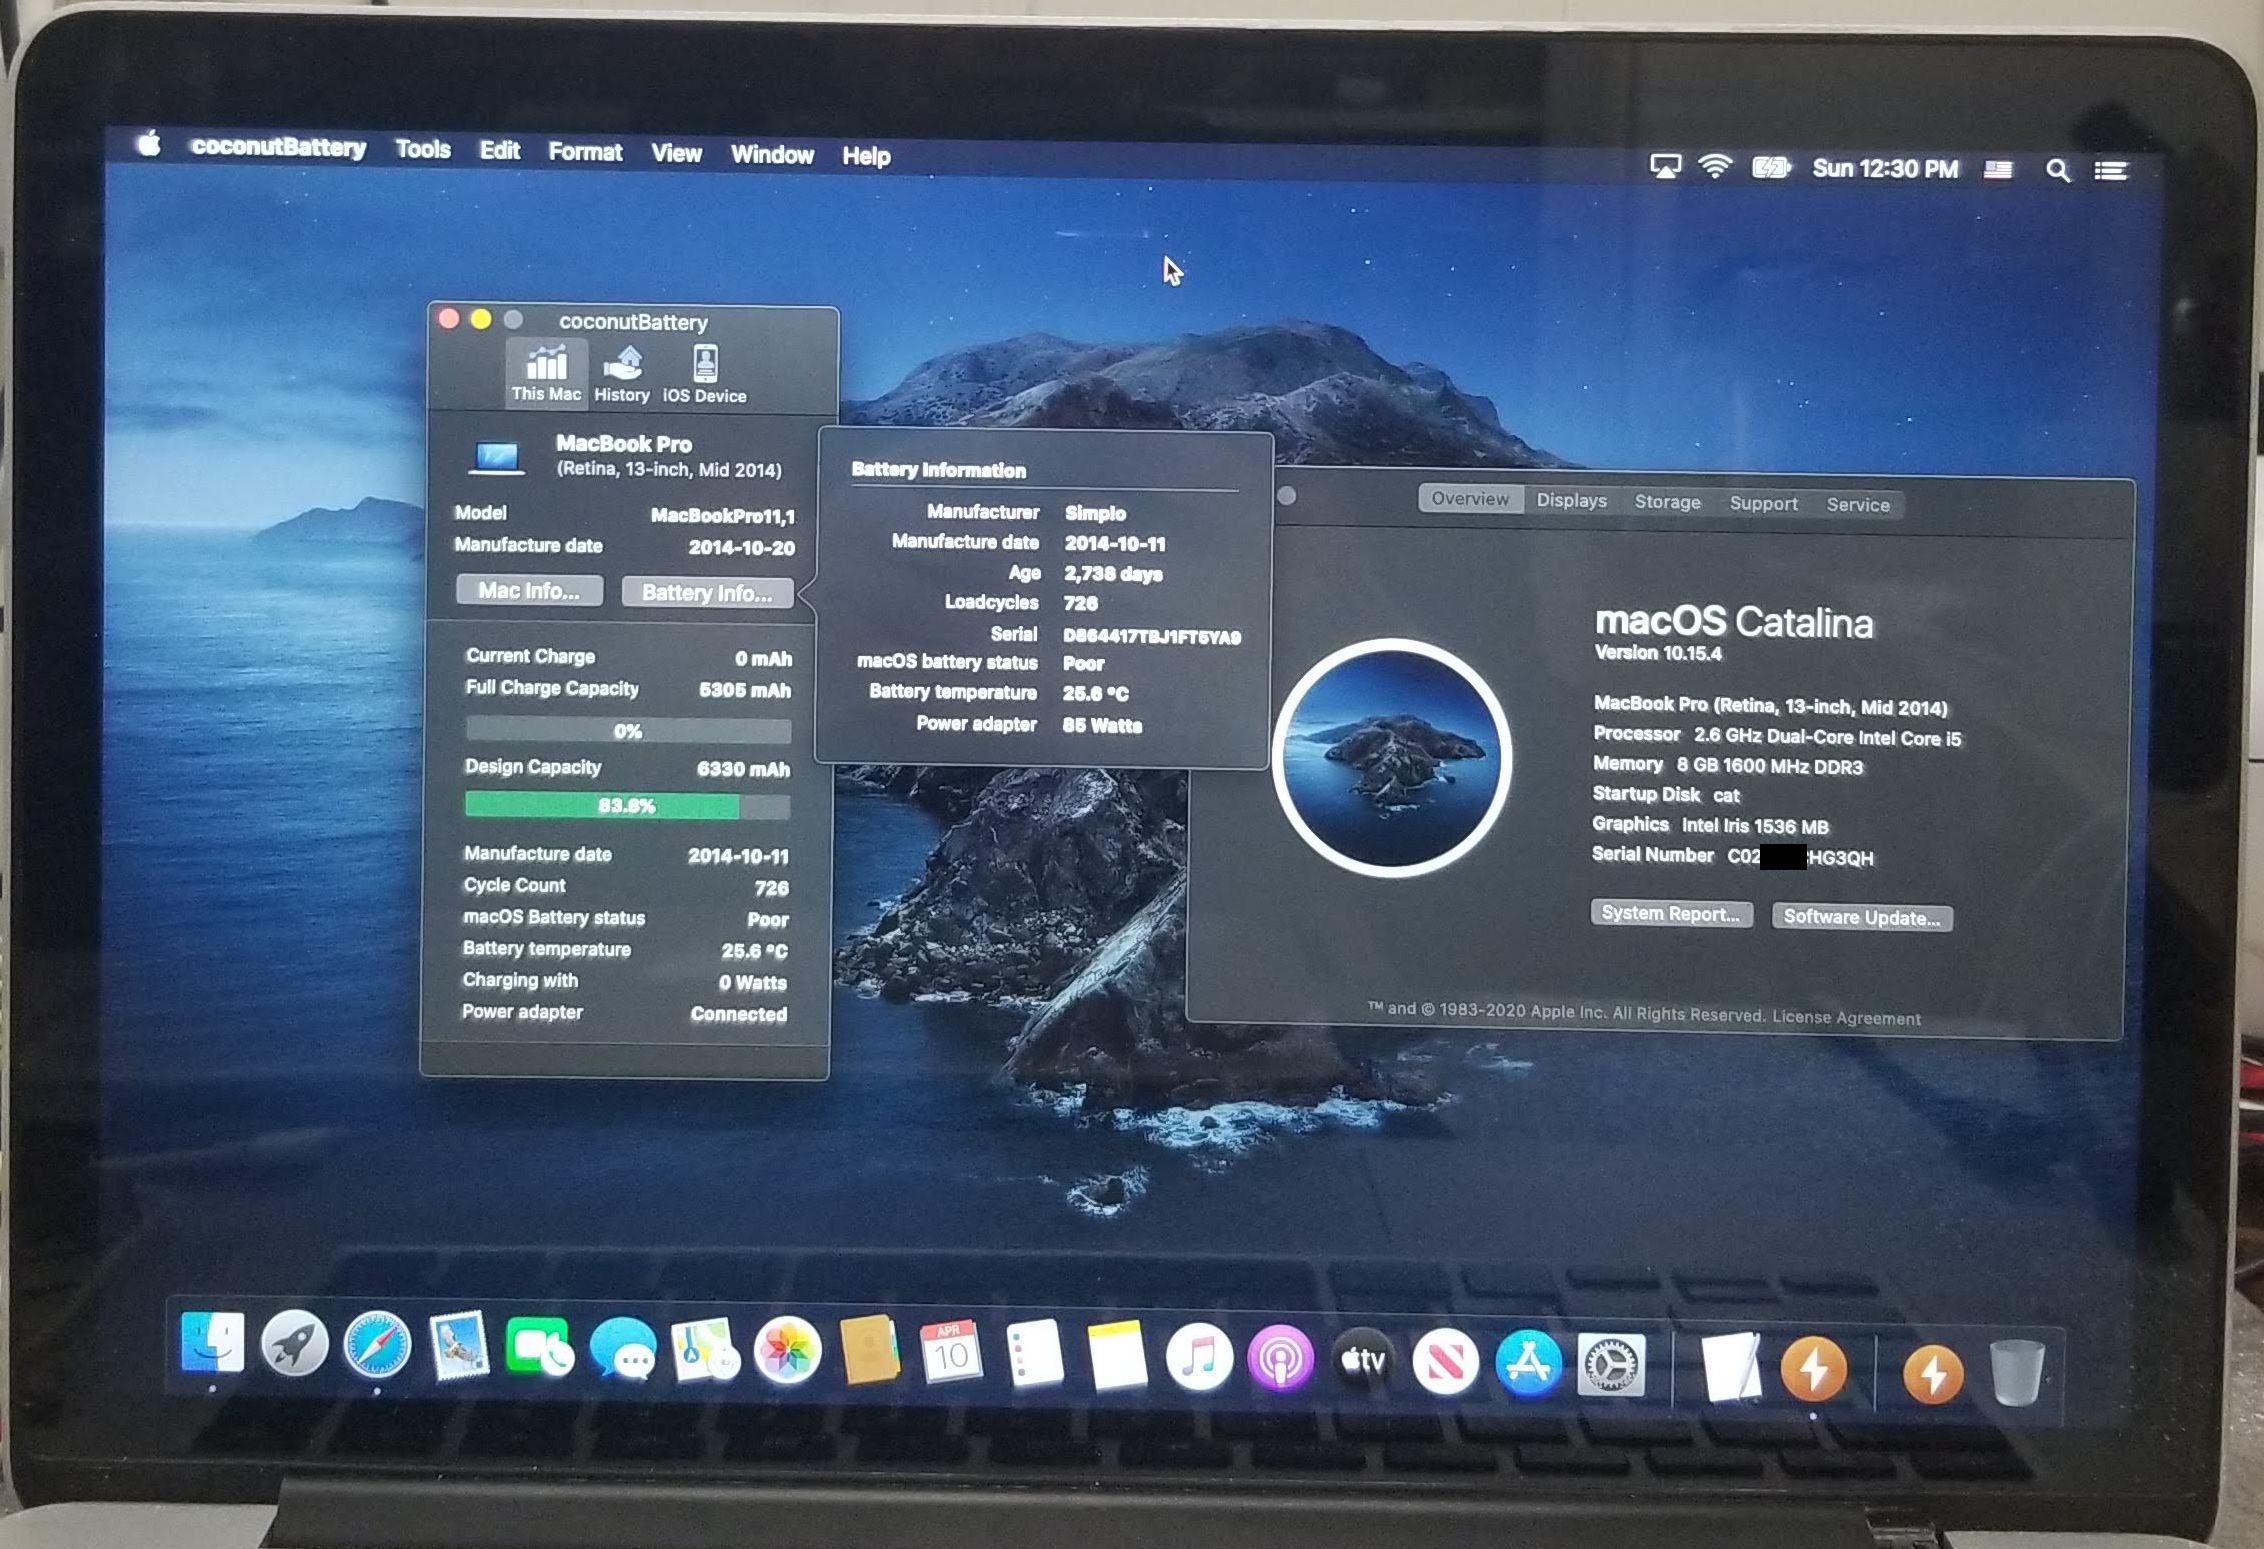Click the Software Update button
Image resolution: width=2264 pixels, height=1549 pixels.
[1861, 918]
